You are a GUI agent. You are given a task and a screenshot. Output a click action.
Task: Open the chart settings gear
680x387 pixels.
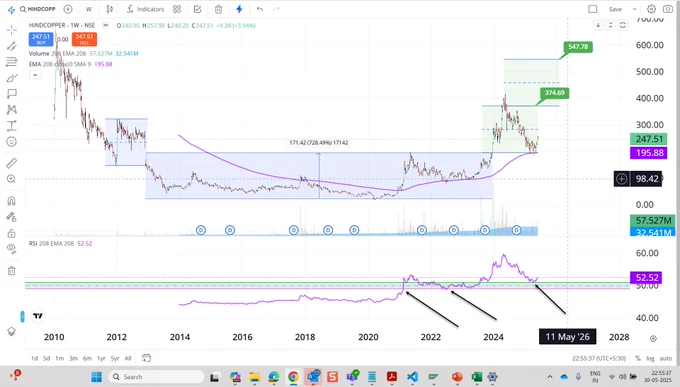[651, 9]
